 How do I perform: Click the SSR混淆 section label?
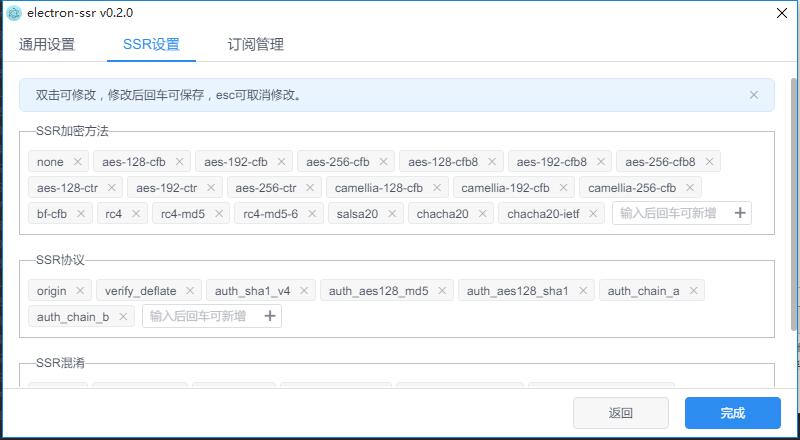[60, 363]
